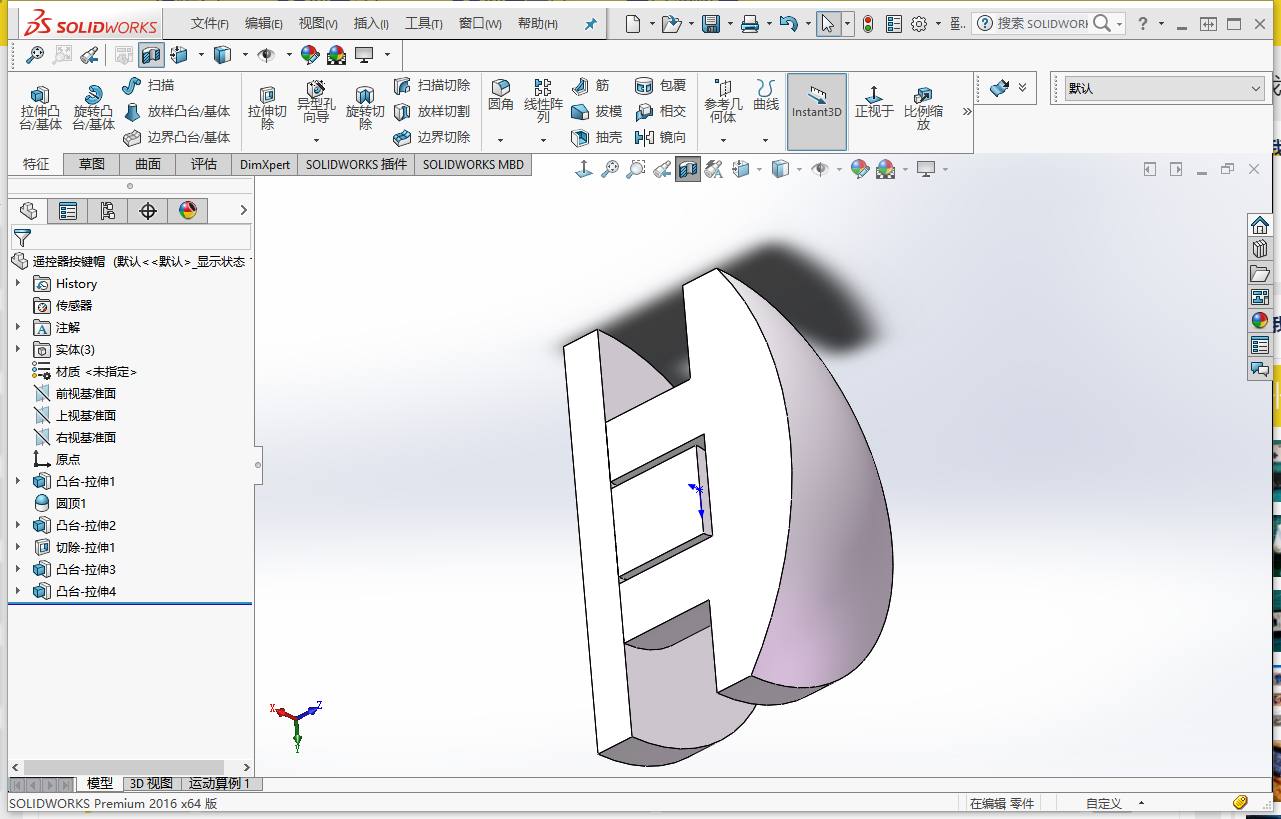Open the Curves (曲线) tool

(x=766, y=96)
